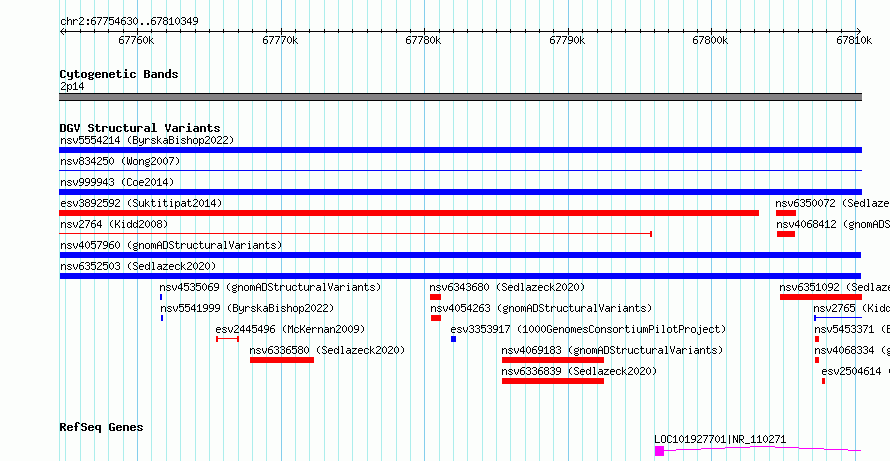Select the nsv4068412 red marker
The width and height of the screenshot is (890, 461).
(786, 234)
